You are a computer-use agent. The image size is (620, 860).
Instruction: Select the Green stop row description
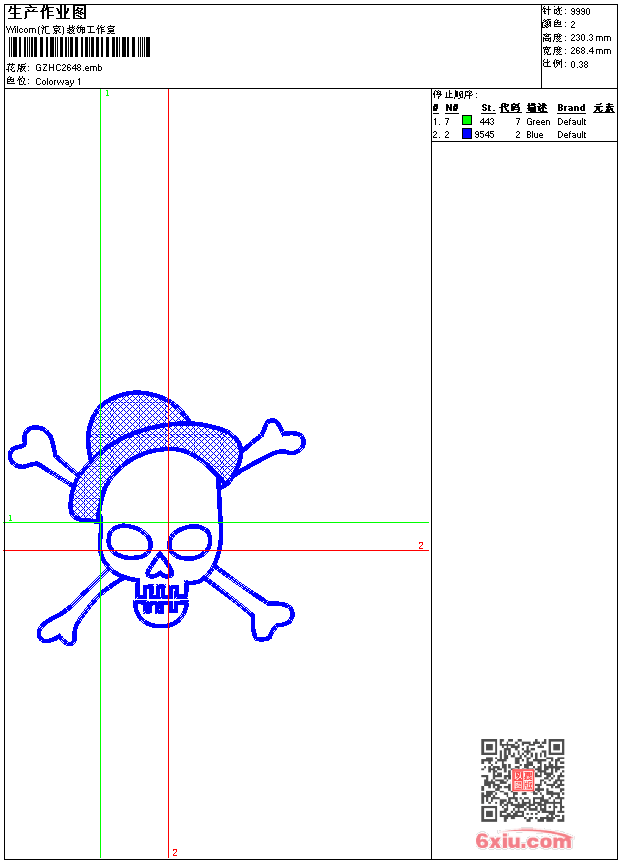538,122
